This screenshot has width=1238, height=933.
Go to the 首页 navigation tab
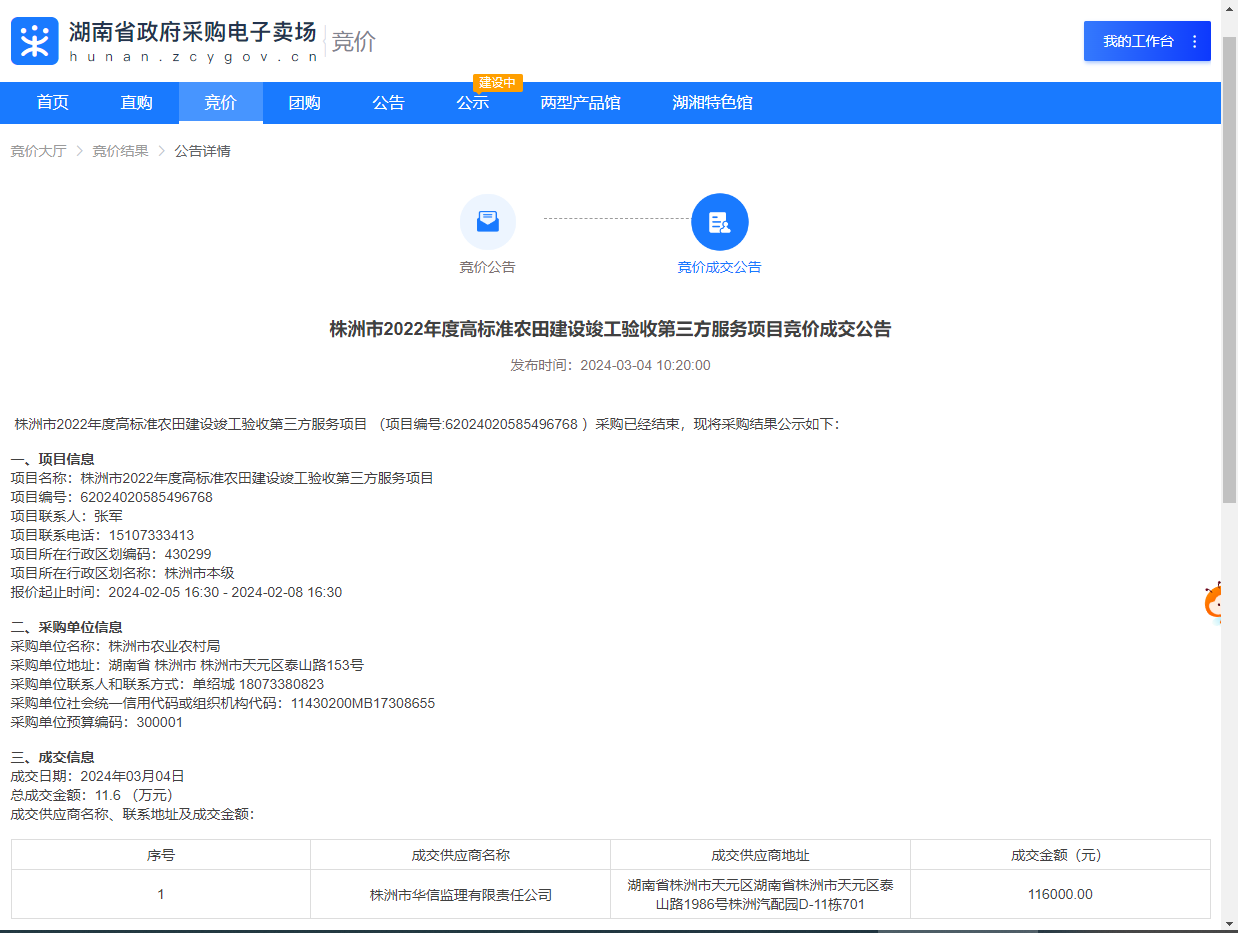click(x=53, y=102)
